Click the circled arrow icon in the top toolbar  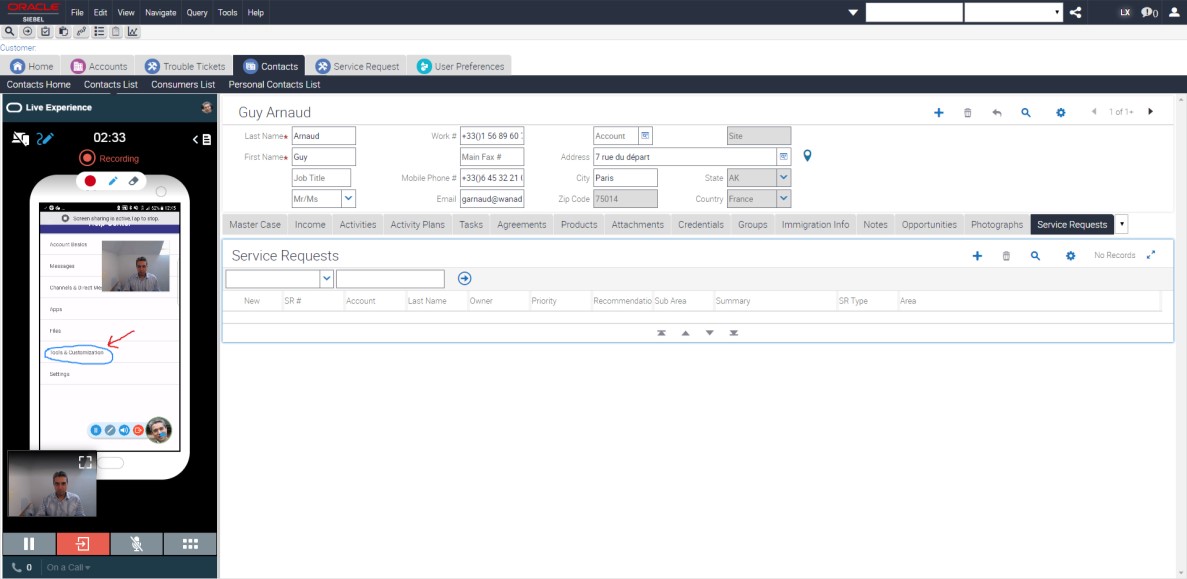27,32
